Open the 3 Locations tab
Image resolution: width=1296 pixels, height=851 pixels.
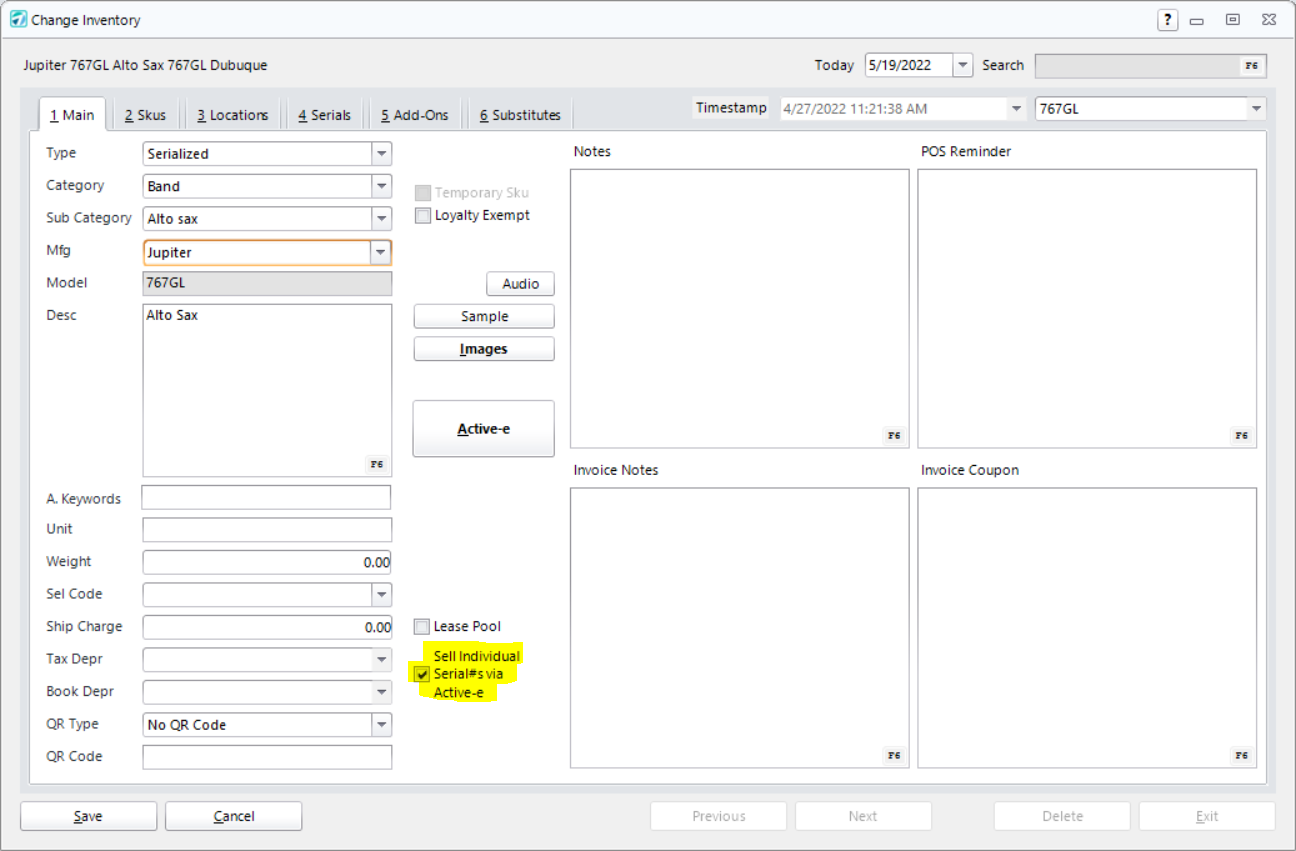pos(232,115)
